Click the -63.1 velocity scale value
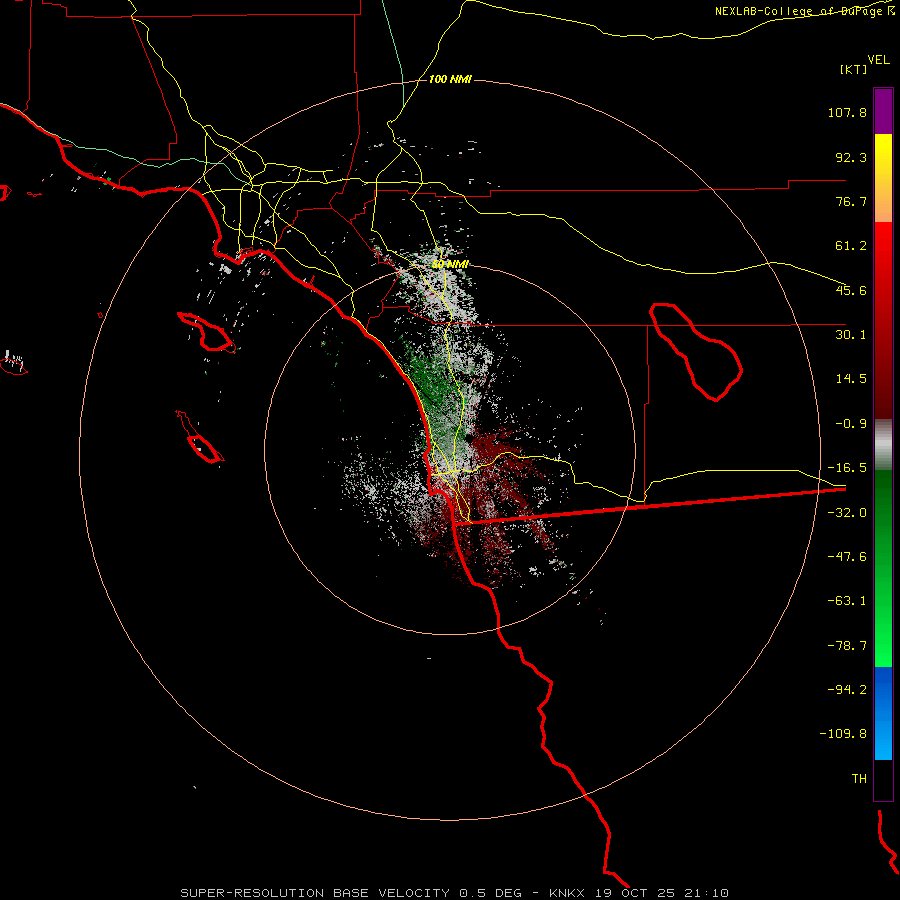Image resolution: width=900 pixels, height=900 pixels. (x=847, y=601)
